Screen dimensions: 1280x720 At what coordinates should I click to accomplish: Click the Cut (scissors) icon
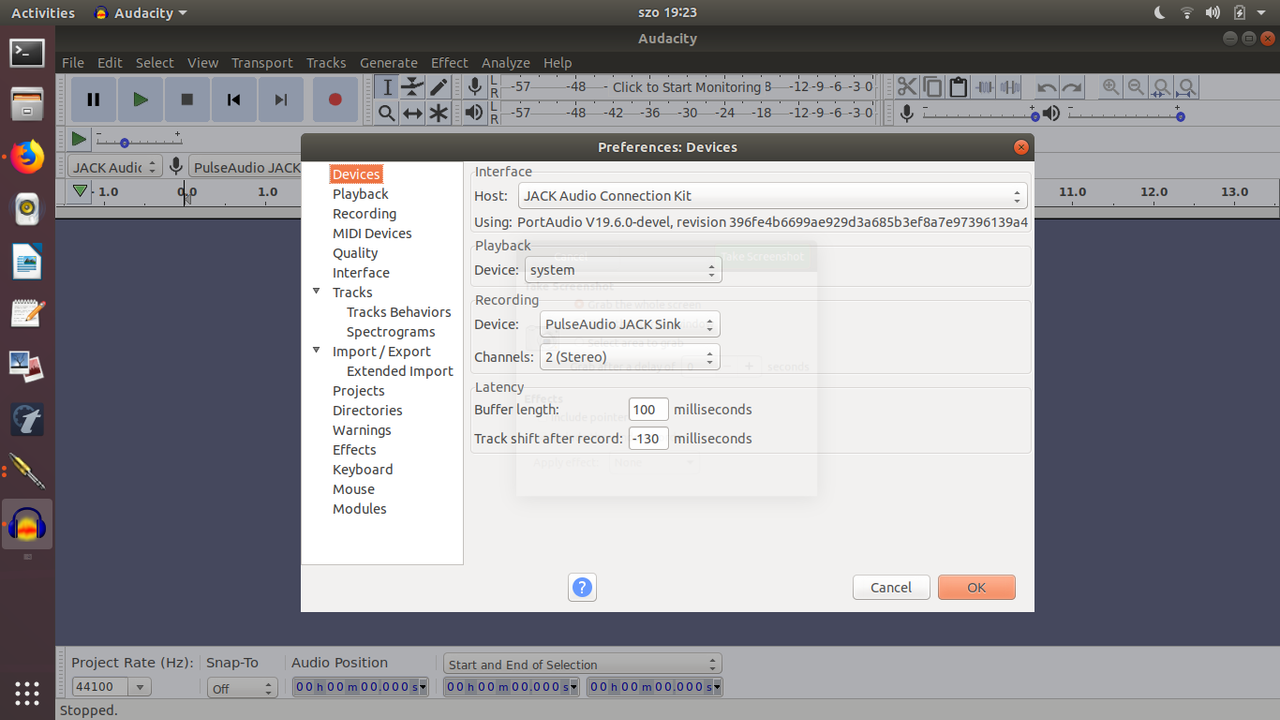click(x=907, y=87)
